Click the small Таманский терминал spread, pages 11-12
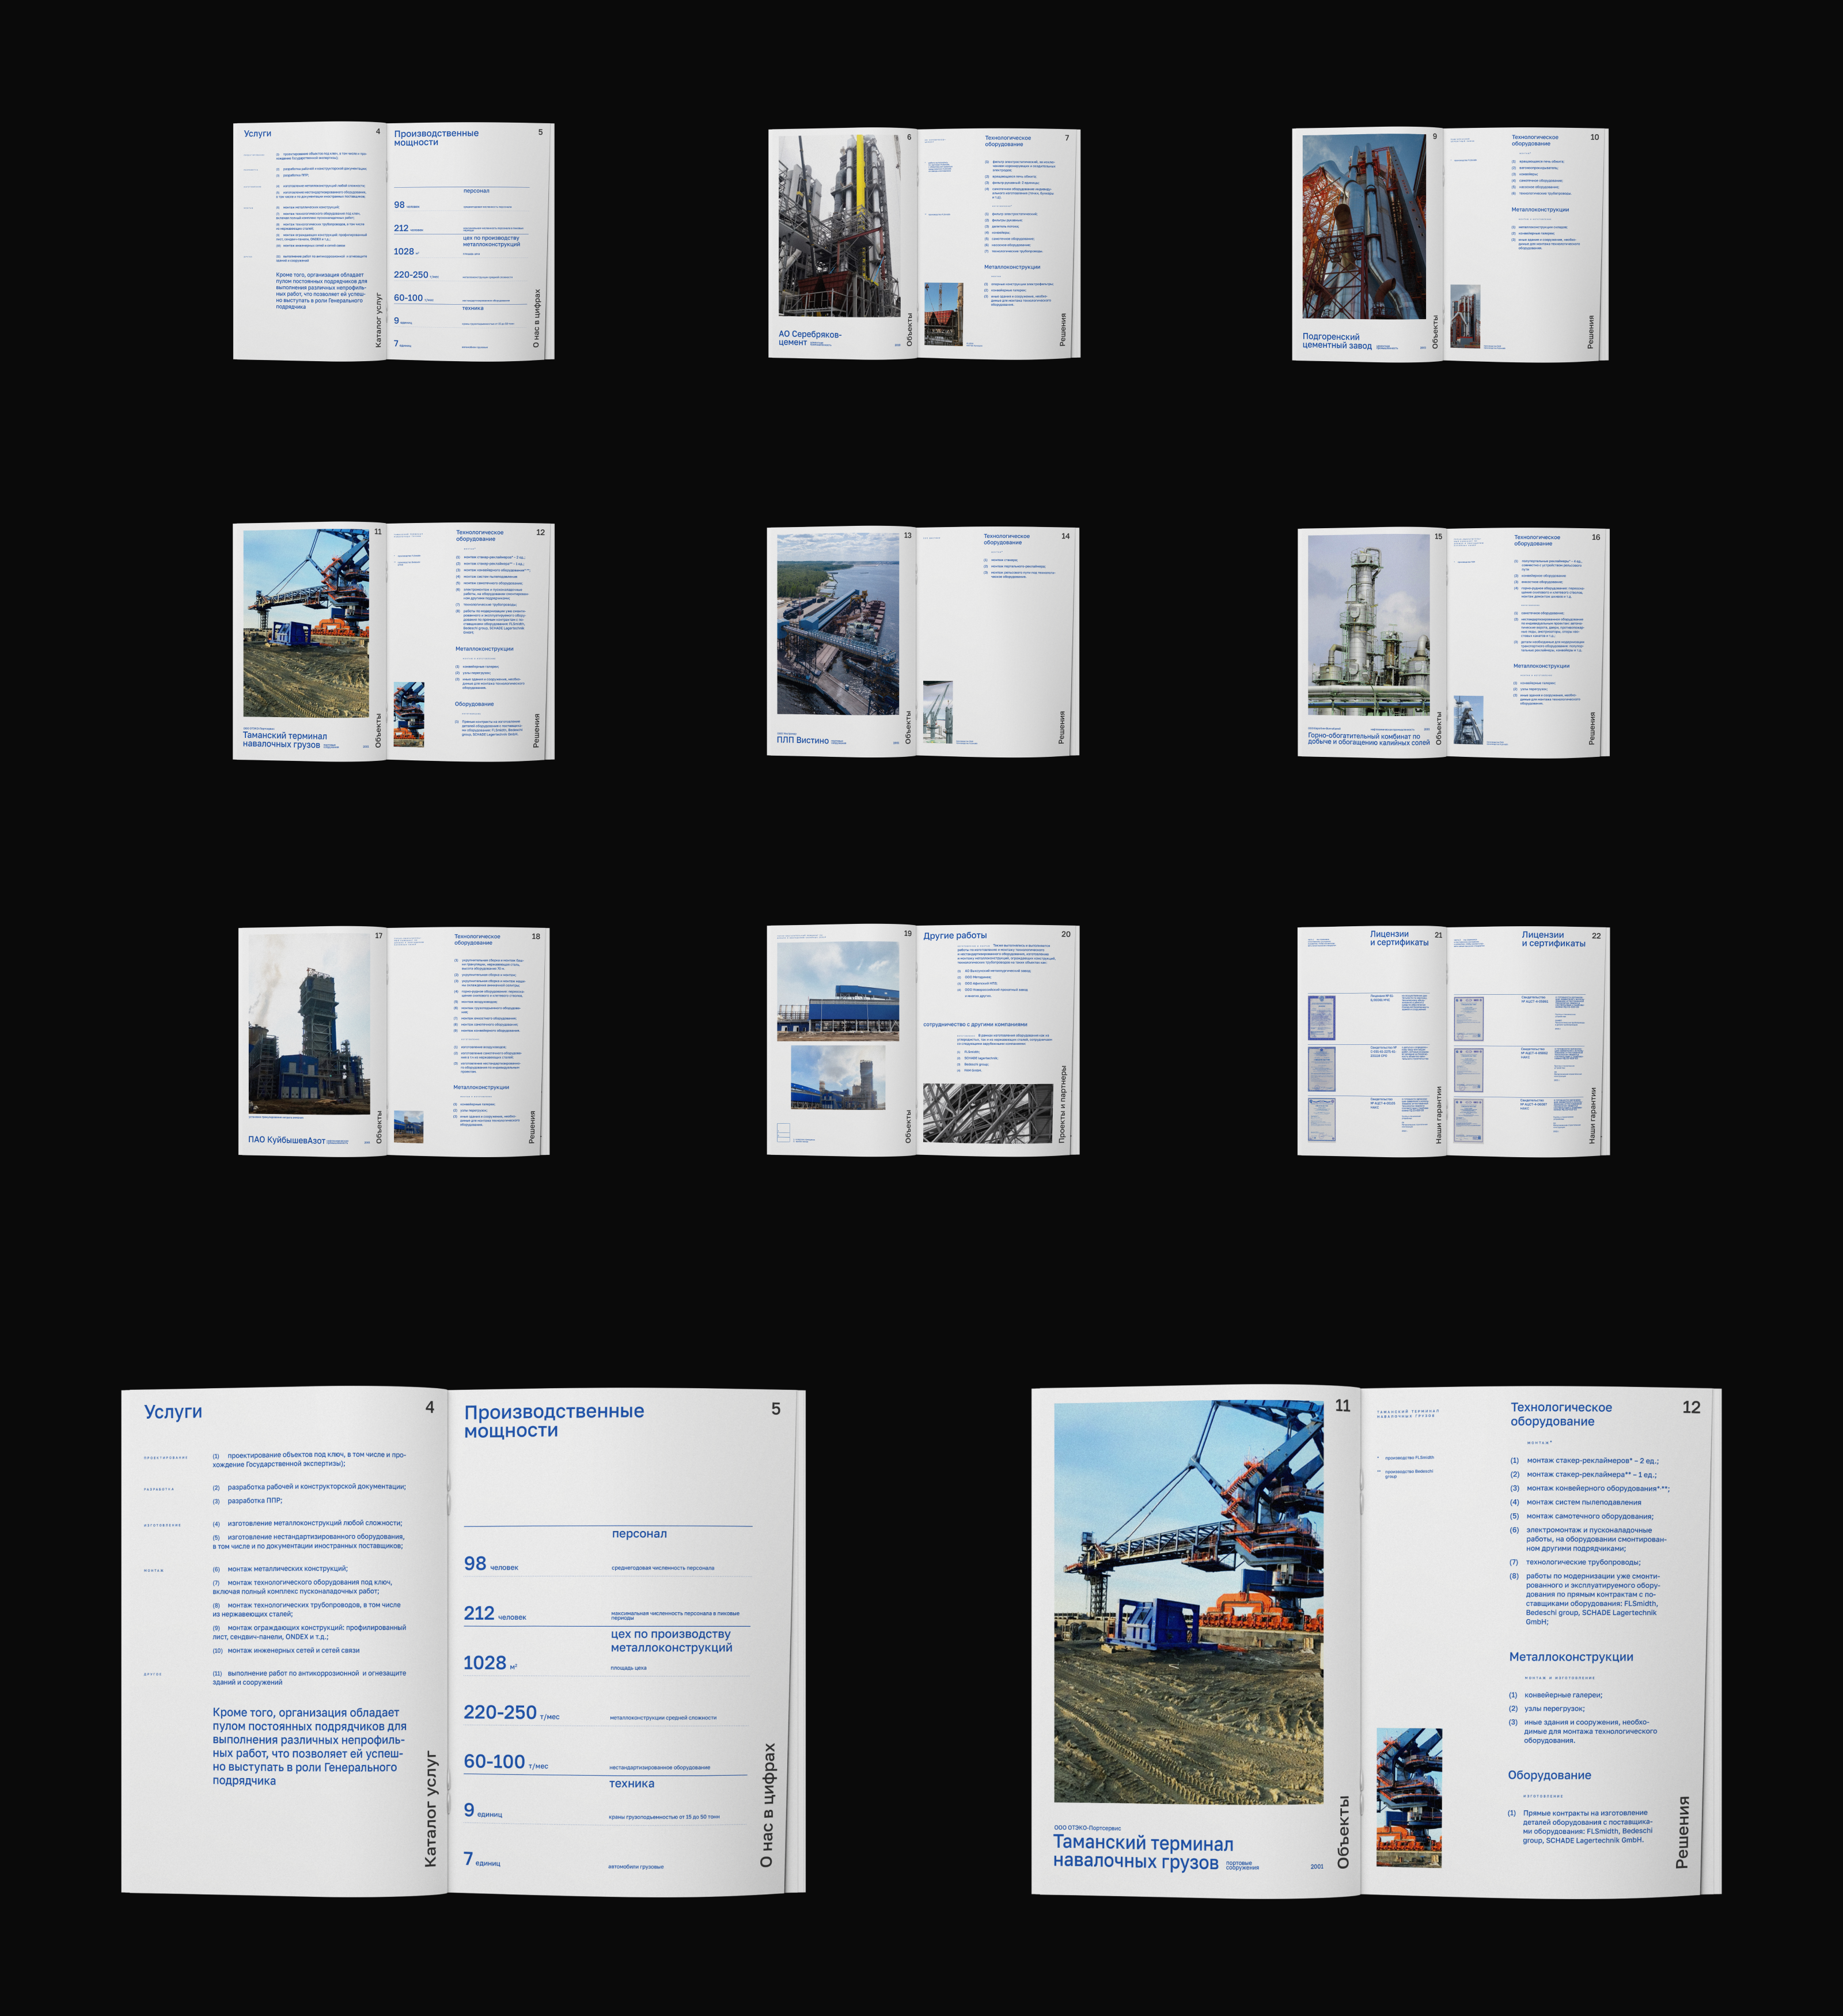Viewport: 1843px width, 2016px height. pyautogui.click(x=393, y=641)
